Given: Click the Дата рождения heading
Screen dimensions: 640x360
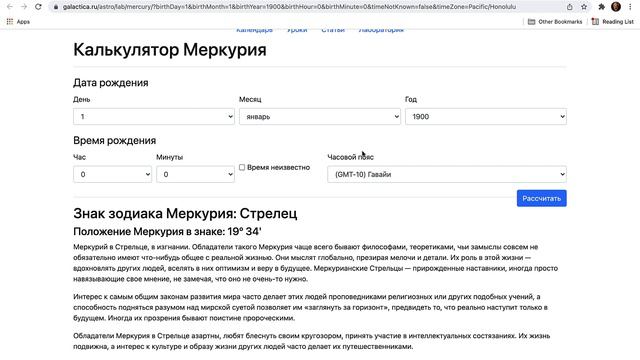Looking at the screenshot, I should click(111, 83).
